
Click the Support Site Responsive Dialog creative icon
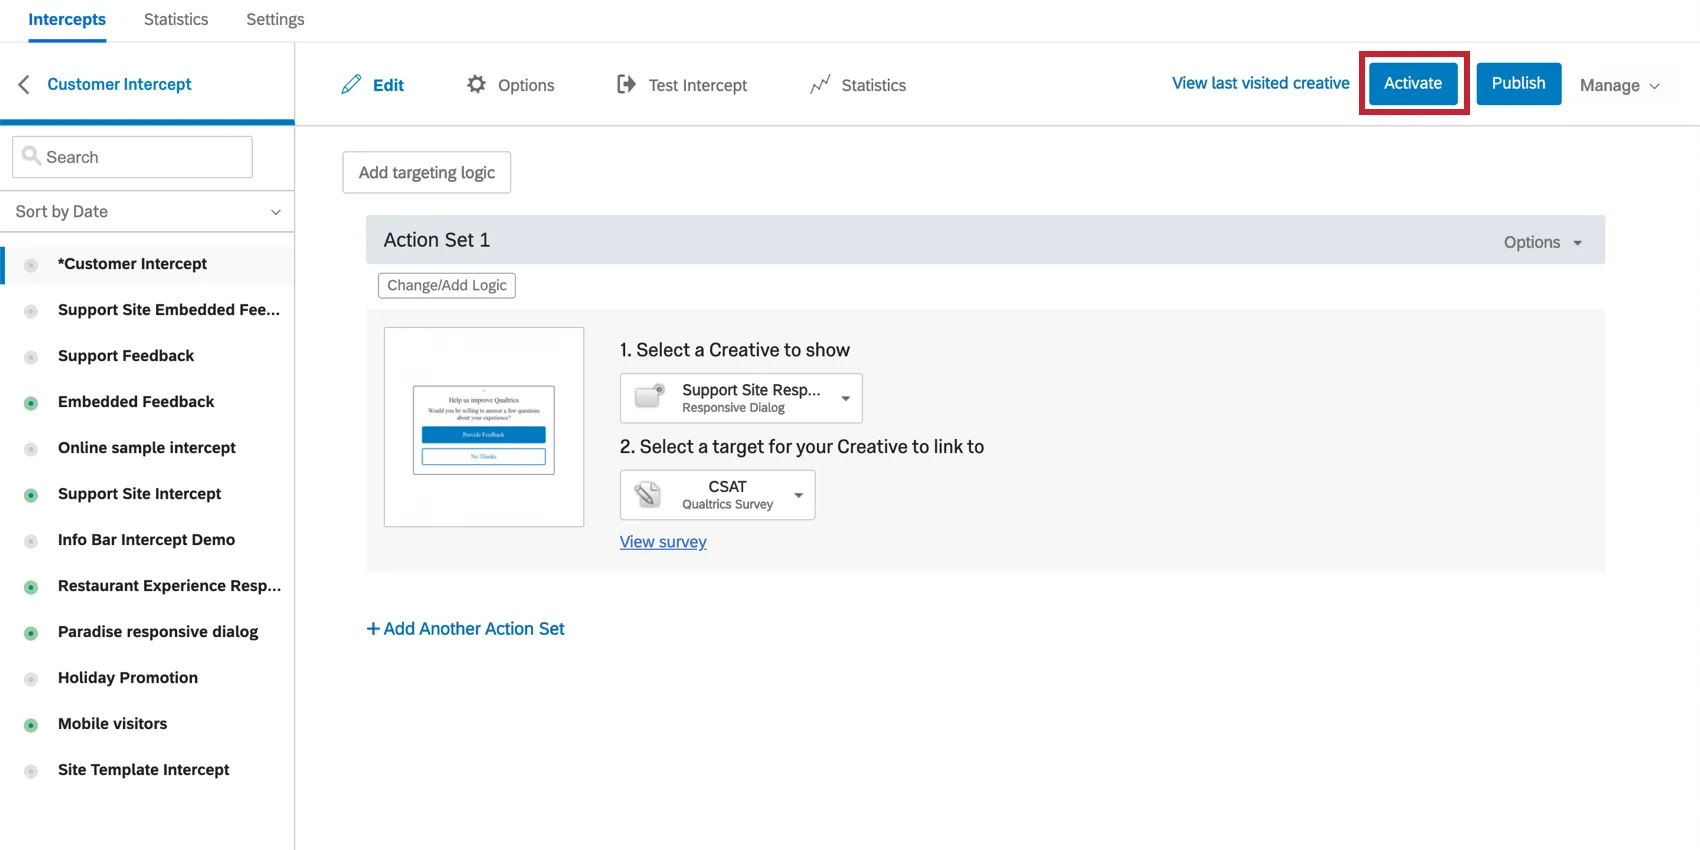[x=650, y=397]
